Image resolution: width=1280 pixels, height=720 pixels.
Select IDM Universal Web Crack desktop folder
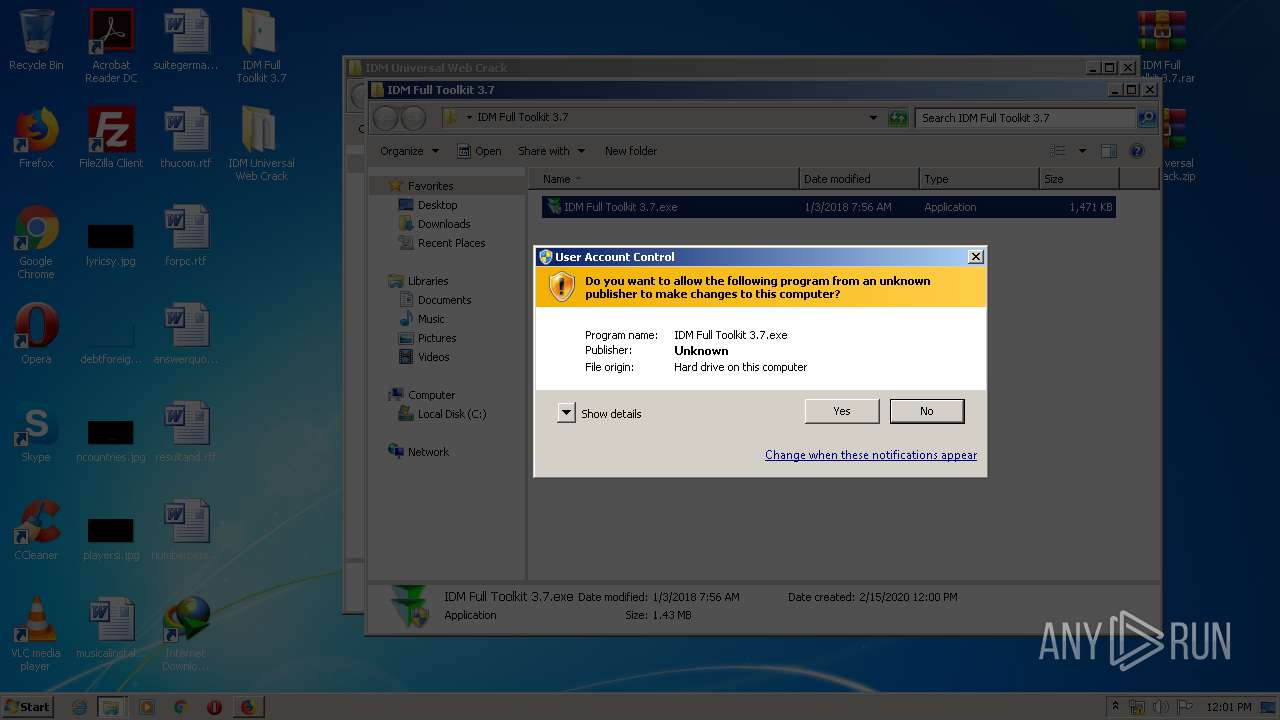tap(261, 144)
